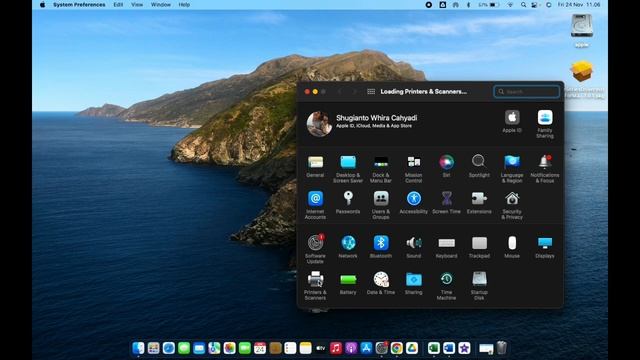The image size is (640, 360).
Task: Open Apple TV from the Dock
Action: pyautogui.click(x=320, y=348)
